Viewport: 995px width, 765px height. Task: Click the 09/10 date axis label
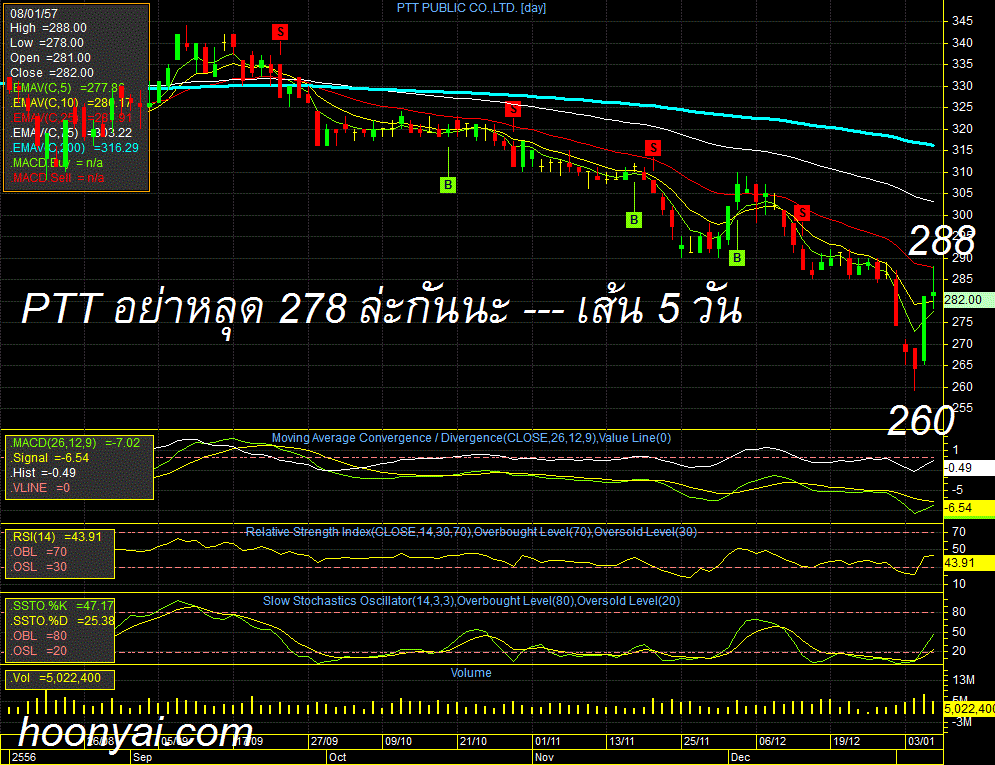pyautogui.click(x=399, y=742)
